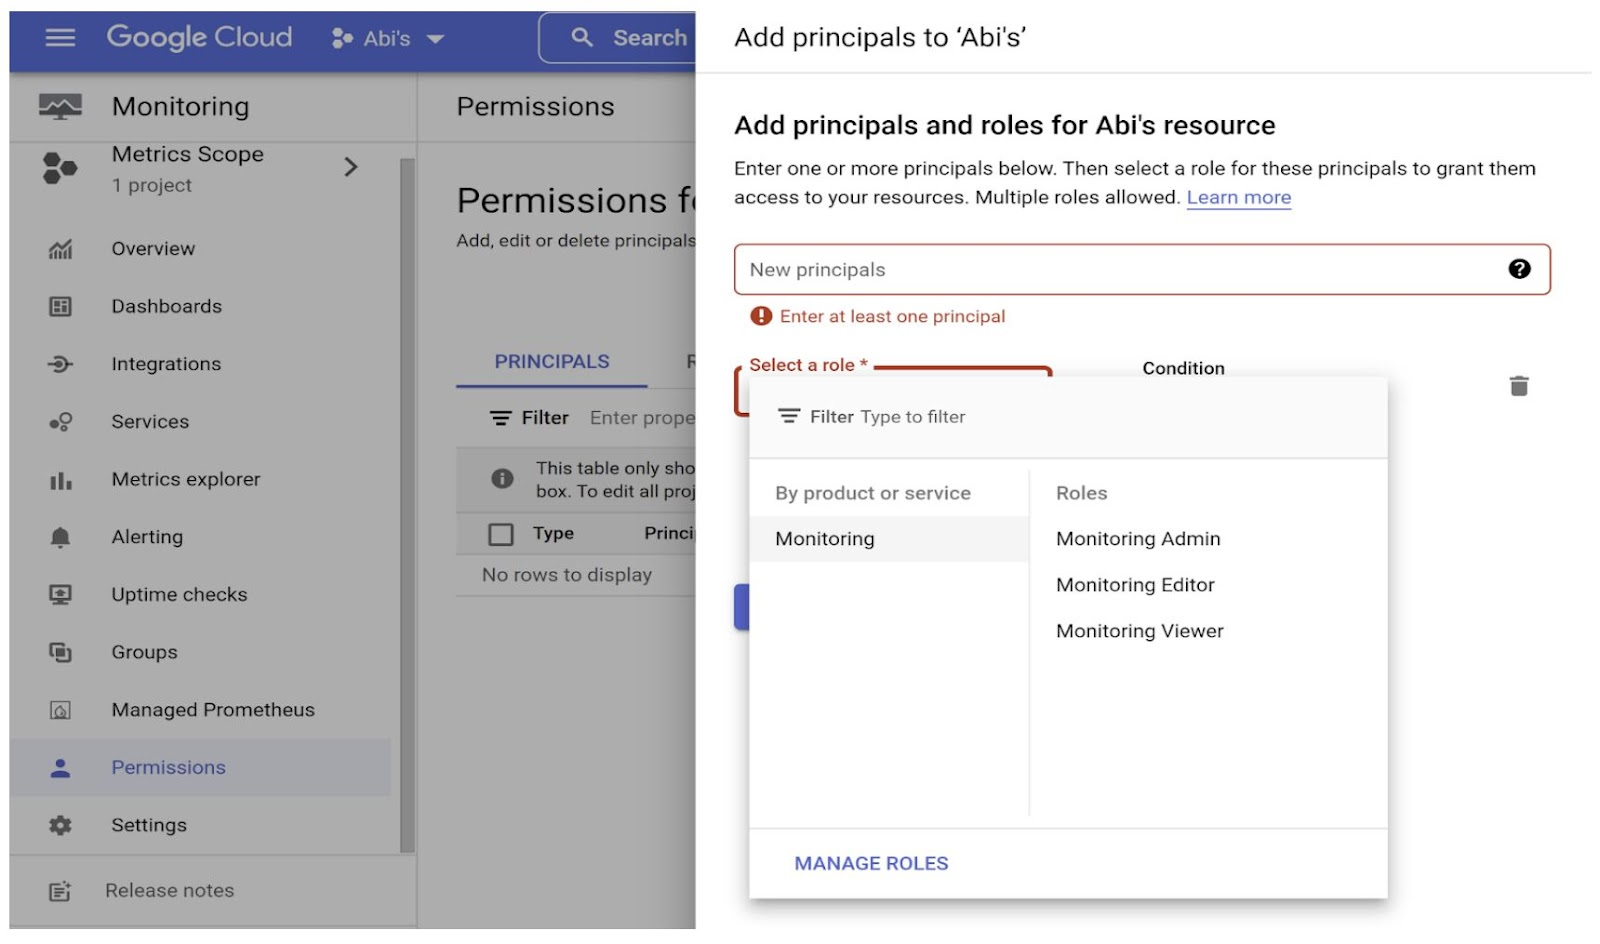Choose the Monitoring Admin role
This screenshot has height=944, width=1600.
point(1138,539)
